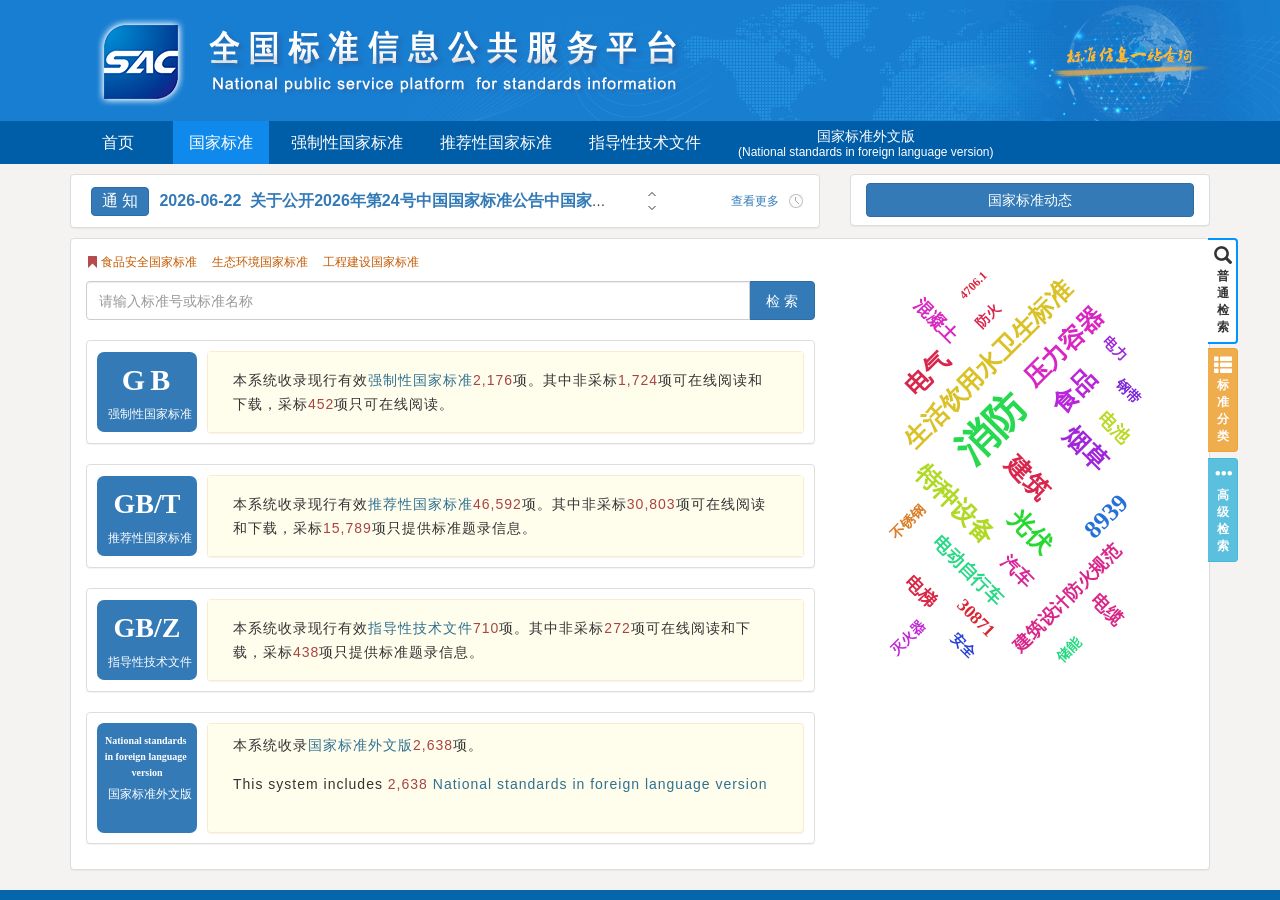Click 推荐性国家标准 link in GB/T description
This screenshot has width=1280, height=900.
420,504
